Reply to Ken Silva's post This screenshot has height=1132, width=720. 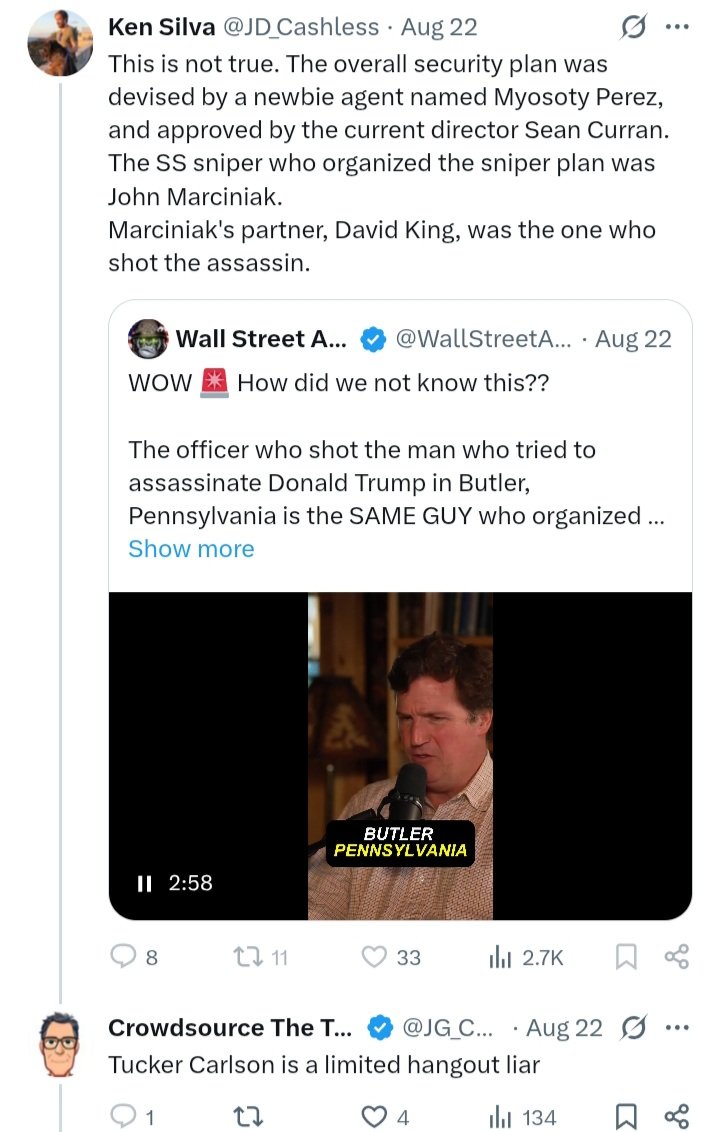click(123, 957)
